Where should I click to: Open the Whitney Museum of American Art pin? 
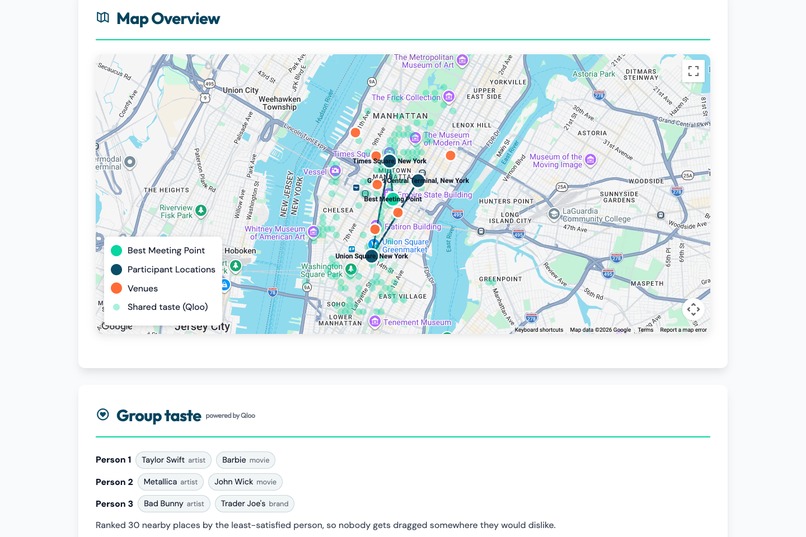click(313, 232)
